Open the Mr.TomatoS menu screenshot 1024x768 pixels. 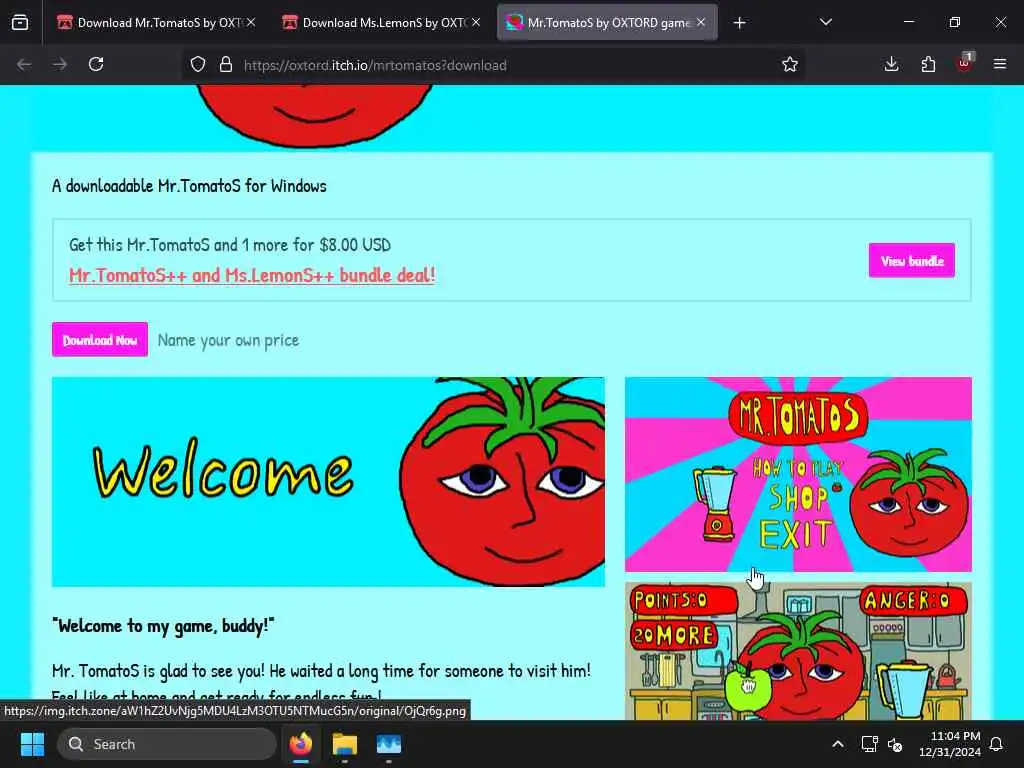(x=798, y=474)
